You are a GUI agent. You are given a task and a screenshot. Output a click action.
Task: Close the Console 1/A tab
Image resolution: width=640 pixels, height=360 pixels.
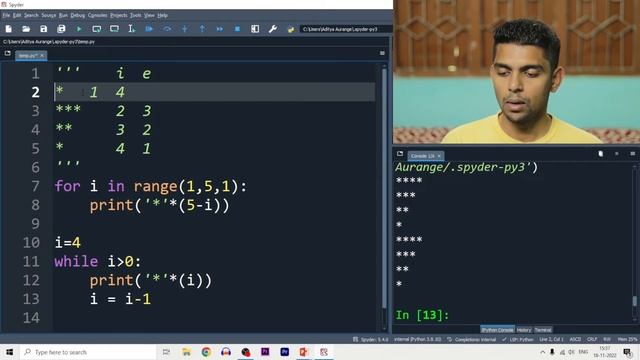coord(439,156)
